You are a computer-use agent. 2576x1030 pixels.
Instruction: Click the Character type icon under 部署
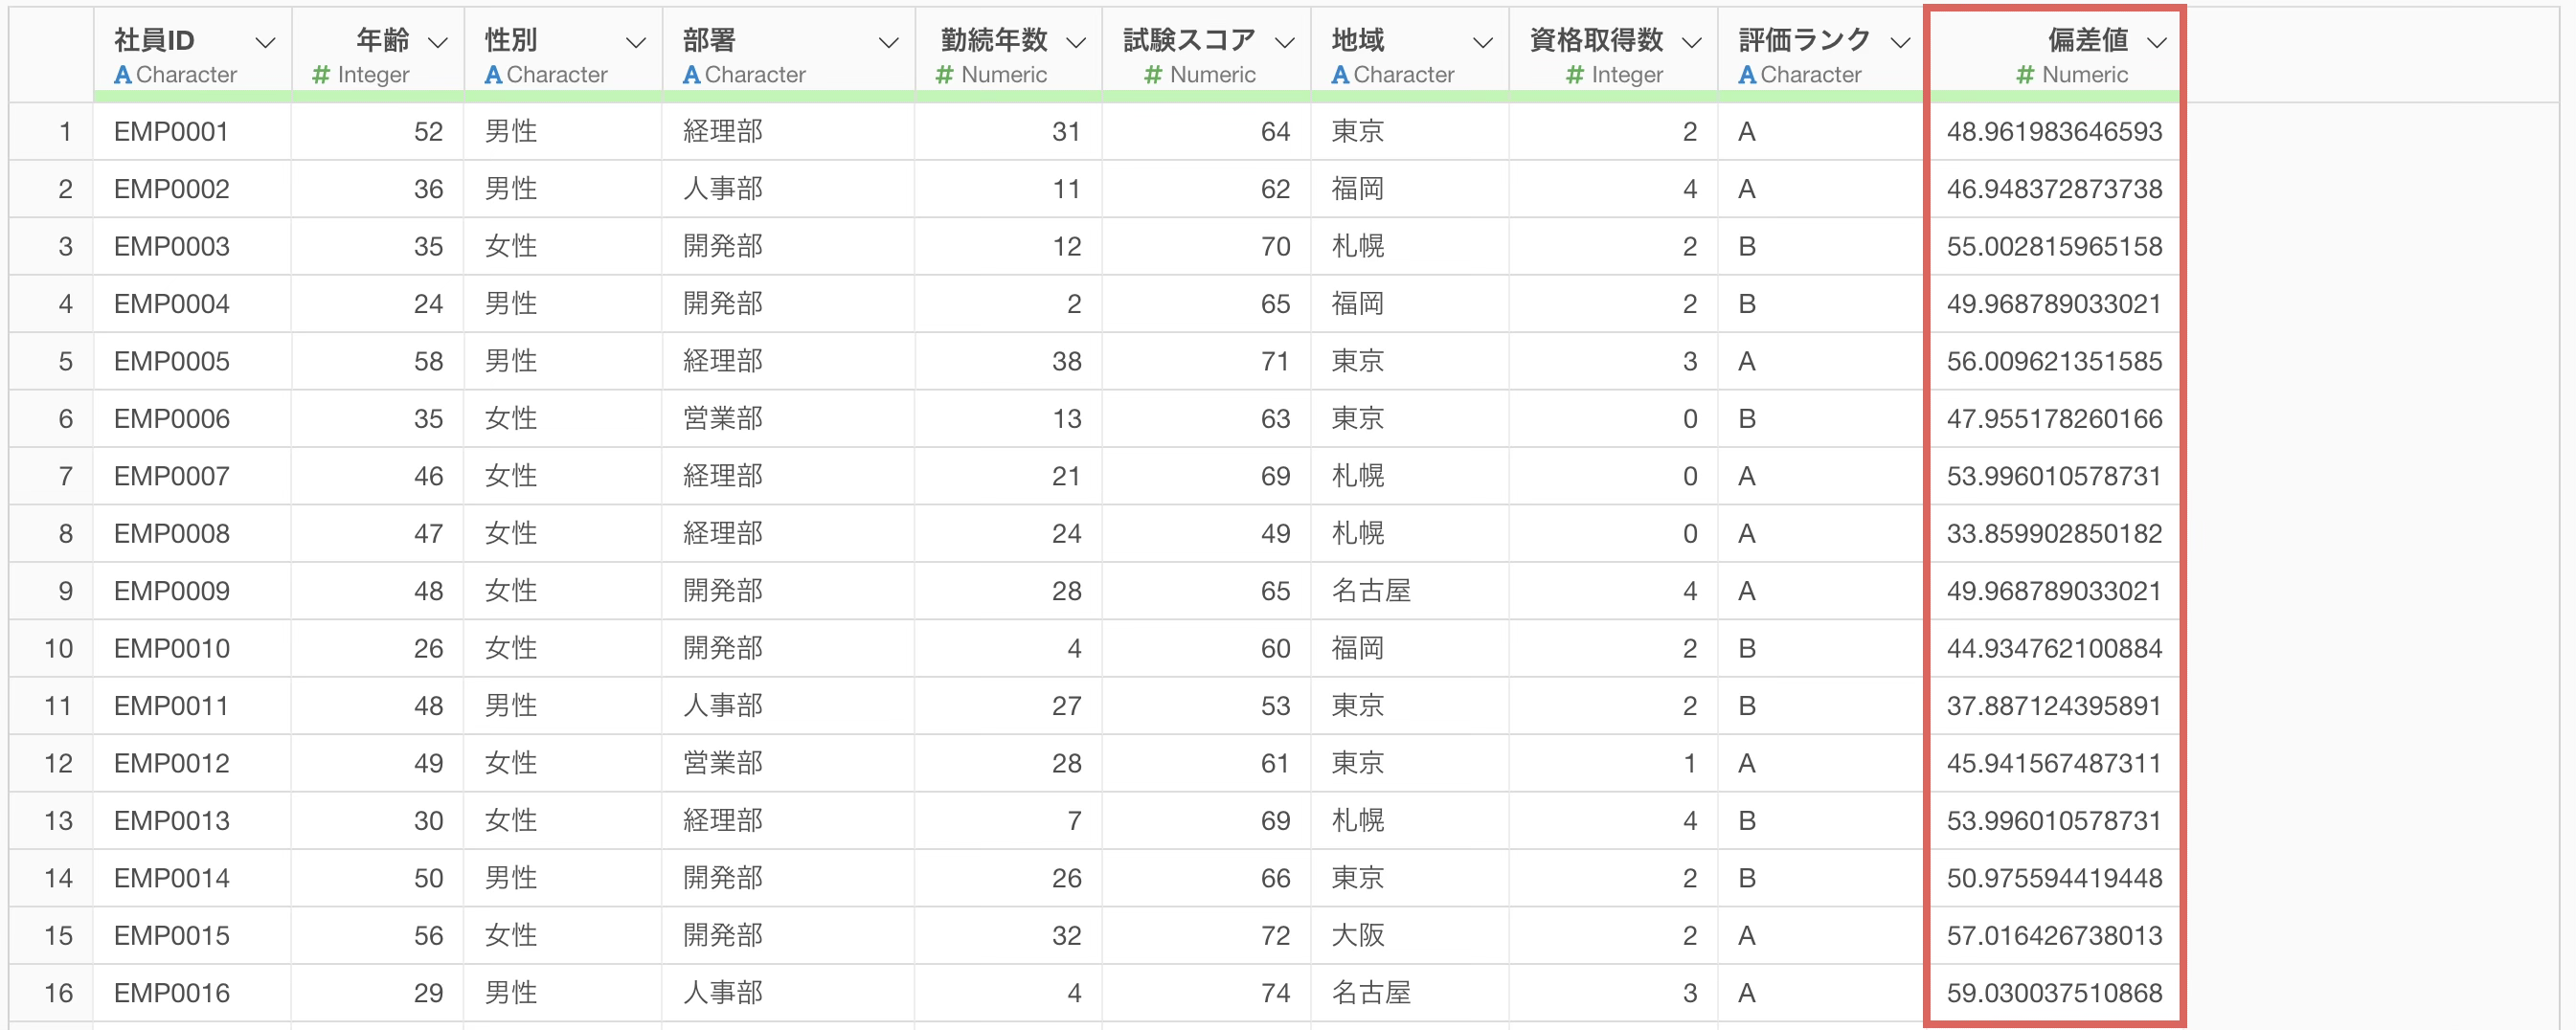pos(691,75)
